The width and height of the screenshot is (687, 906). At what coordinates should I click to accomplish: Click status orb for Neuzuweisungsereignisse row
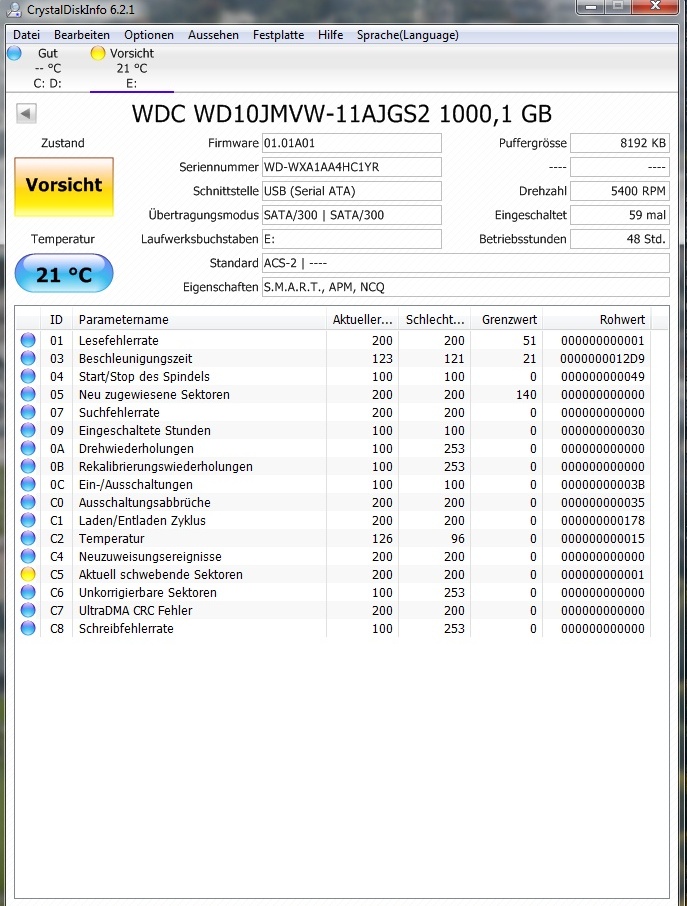pos(28,556)
